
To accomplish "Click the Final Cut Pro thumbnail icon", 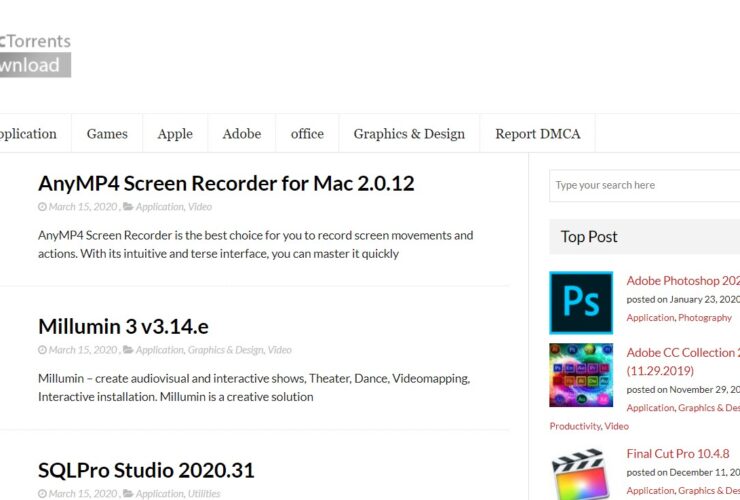I will pyautogui.click(x=581, y=474).
